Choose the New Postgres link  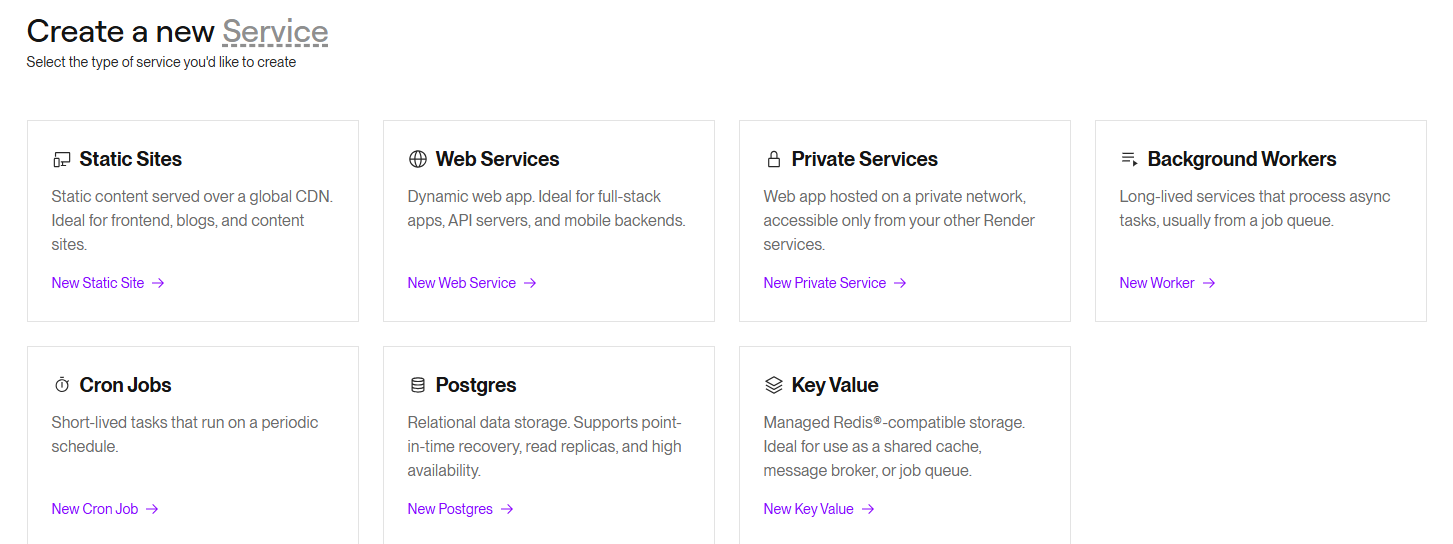tap(450, 509)
